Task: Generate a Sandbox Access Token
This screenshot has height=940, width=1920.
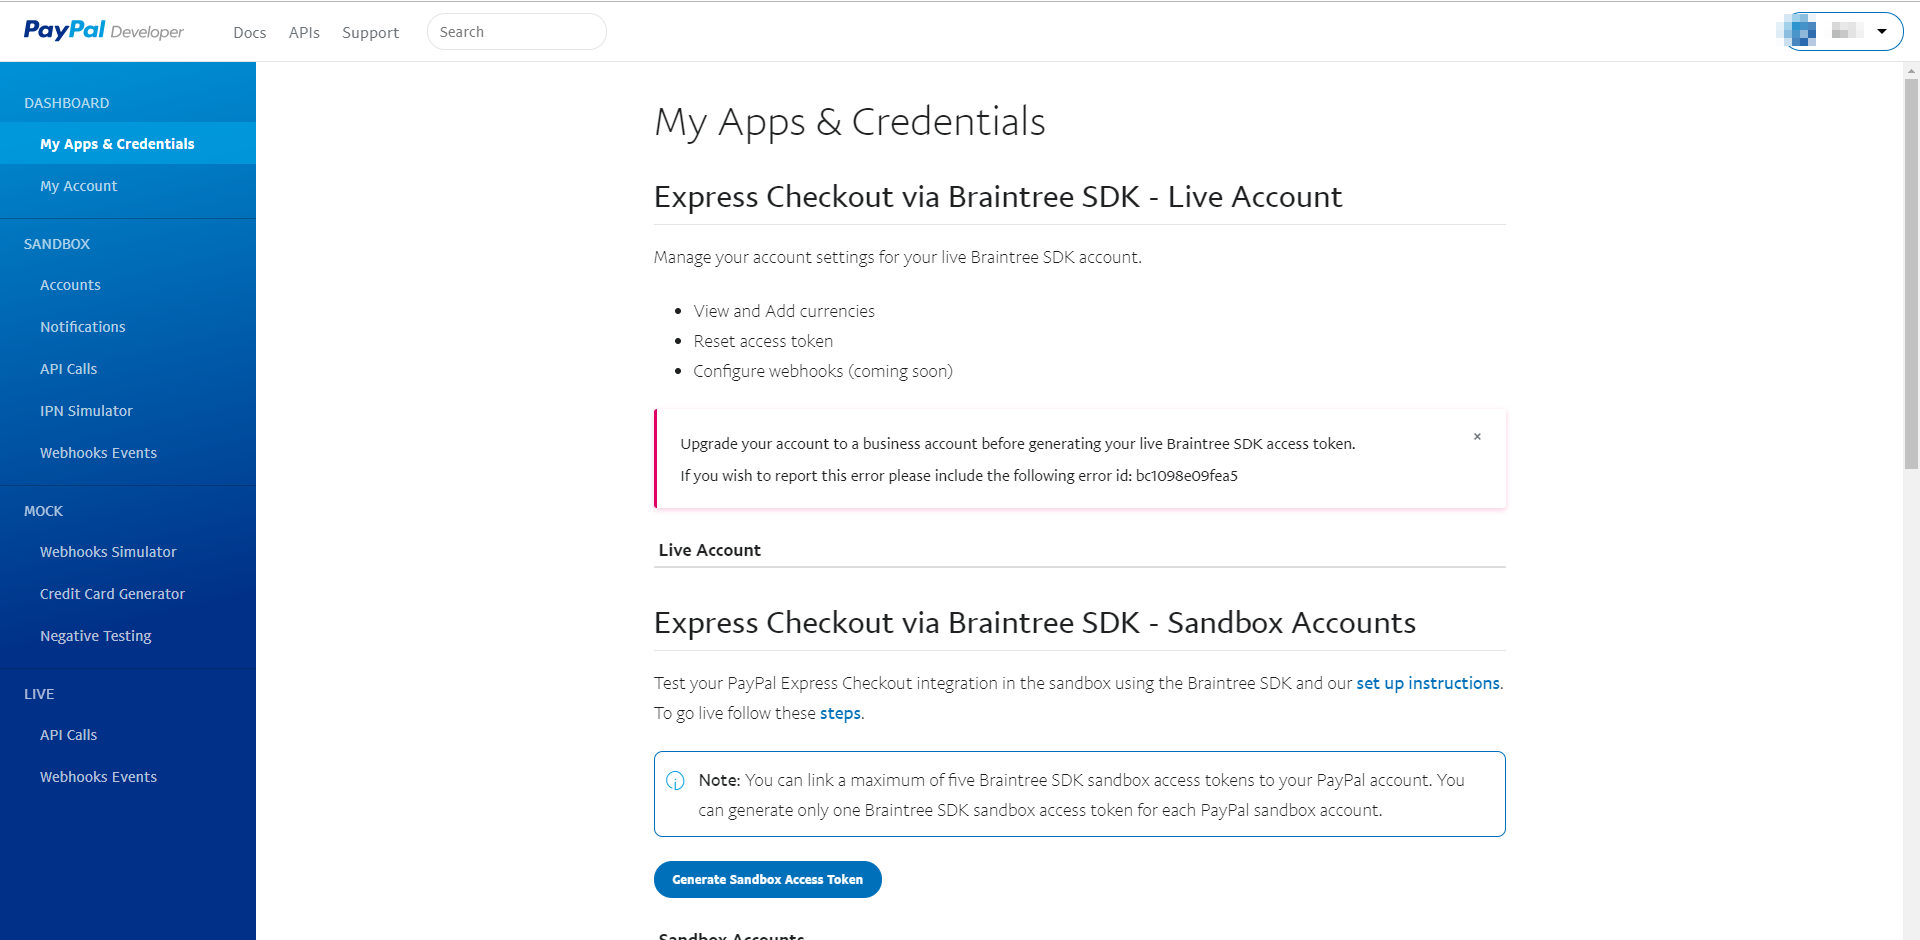Action: click(x=767, y=880)
